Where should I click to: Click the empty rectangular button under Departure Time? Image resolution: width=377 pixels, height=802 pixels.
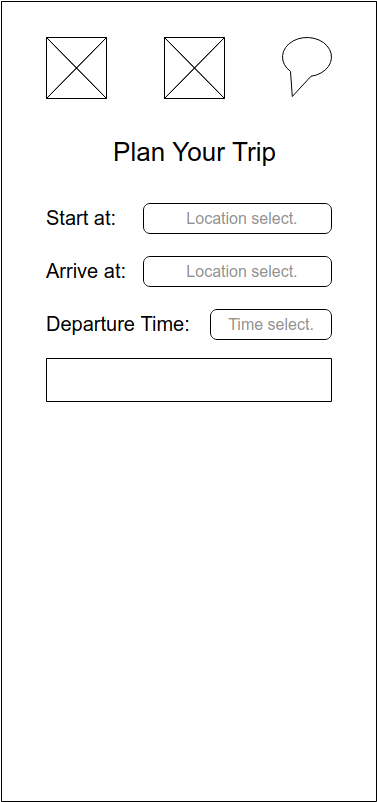coord(189,380)
